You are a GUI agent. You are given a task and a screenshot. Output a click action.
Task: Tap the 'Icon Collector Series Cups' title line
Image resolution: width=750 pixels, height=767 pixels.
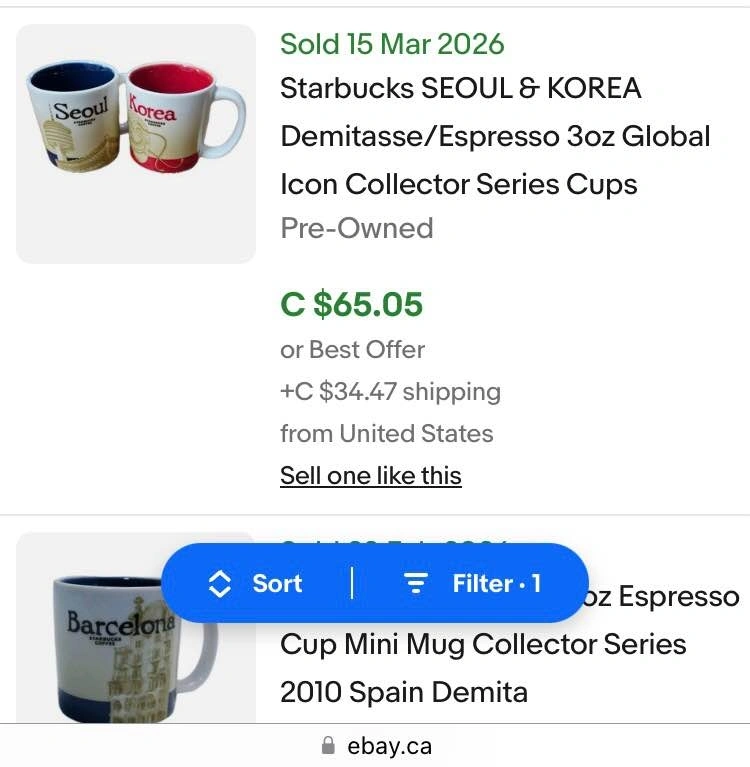click(x=458, y=184)
